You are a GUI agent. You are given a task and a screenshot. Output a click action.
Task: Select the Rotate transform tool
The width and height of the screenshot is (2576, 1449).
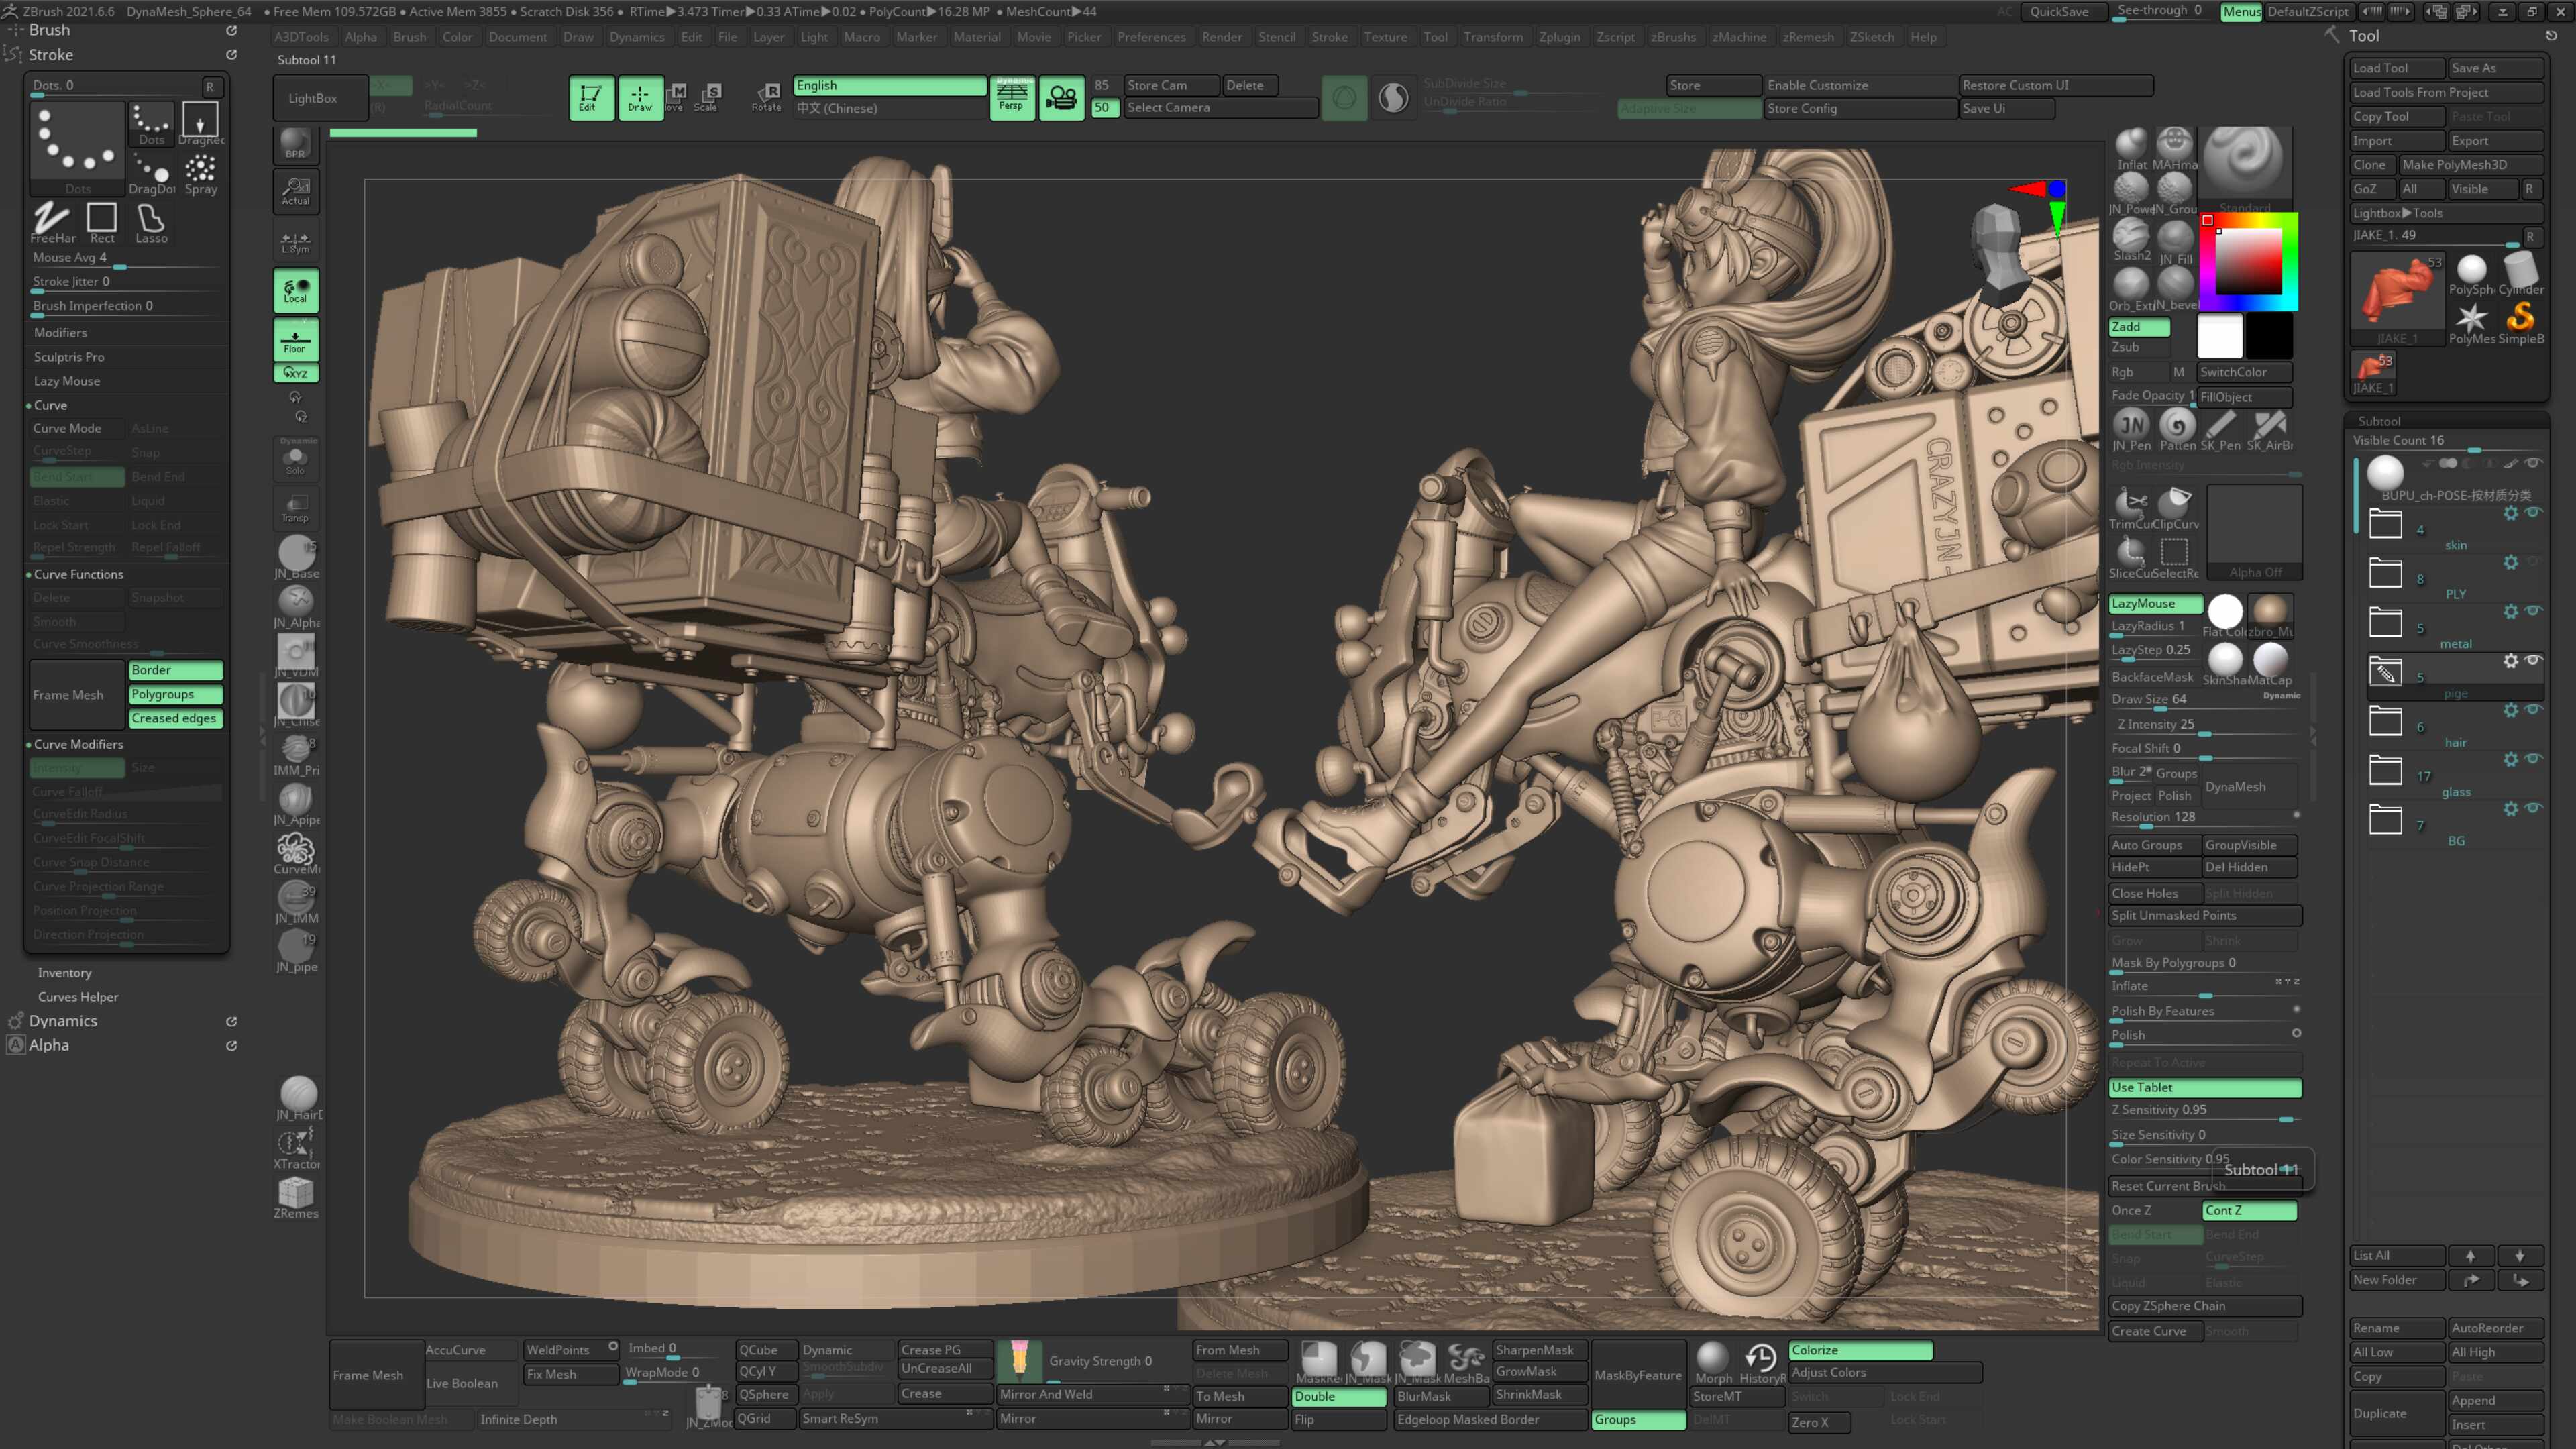pos(767,97)
